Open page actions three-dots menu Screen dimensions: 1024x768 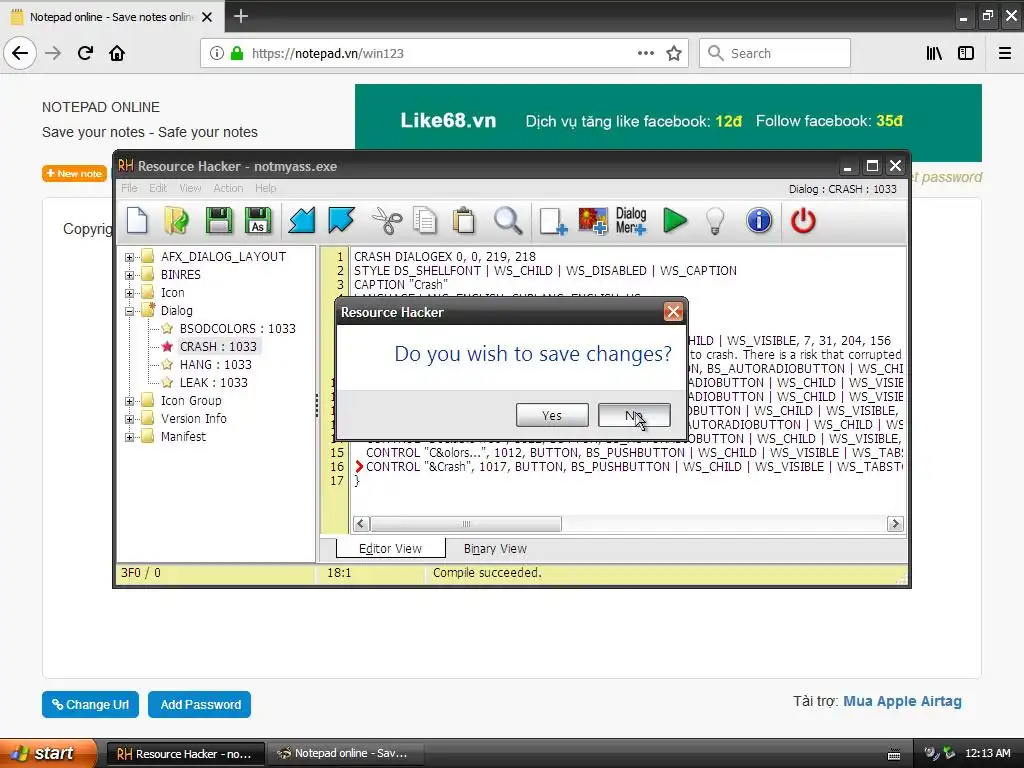tap(645, 53)
